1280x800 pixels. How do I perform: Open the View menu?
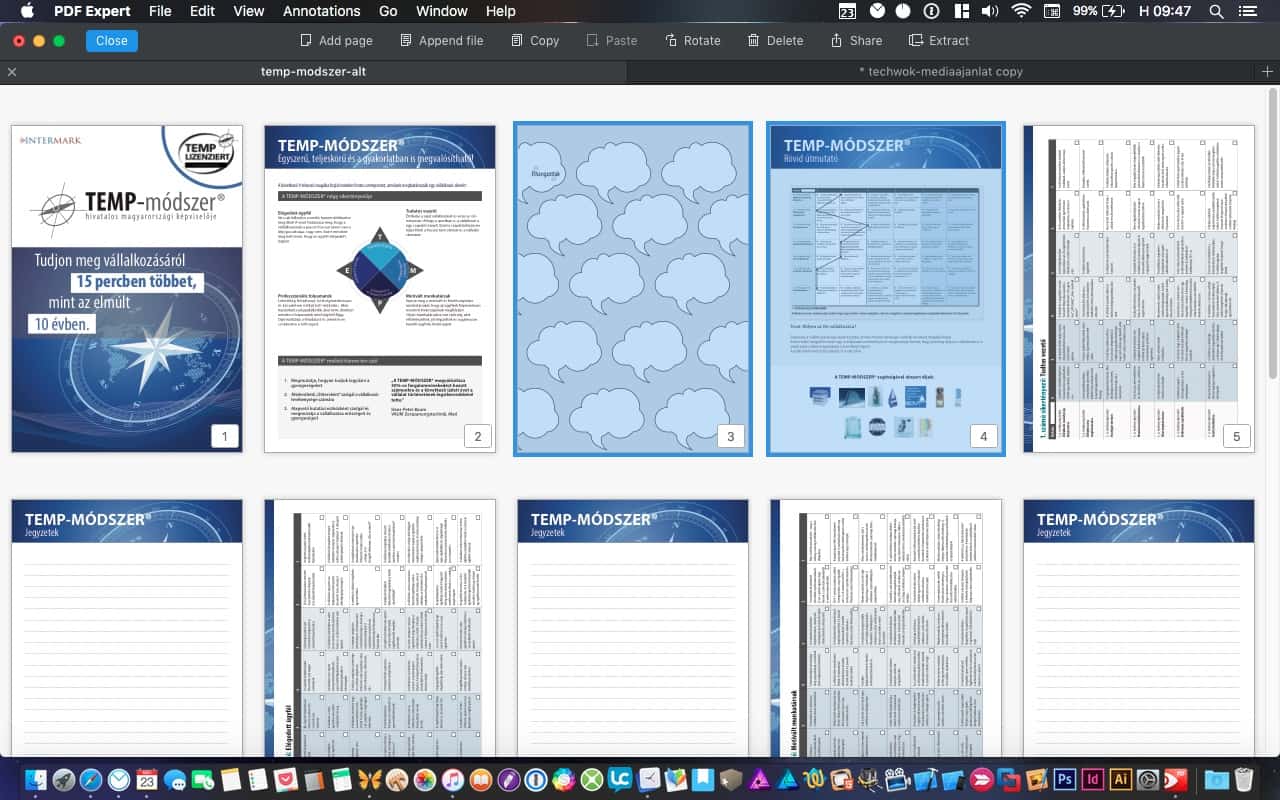[249, 11]
